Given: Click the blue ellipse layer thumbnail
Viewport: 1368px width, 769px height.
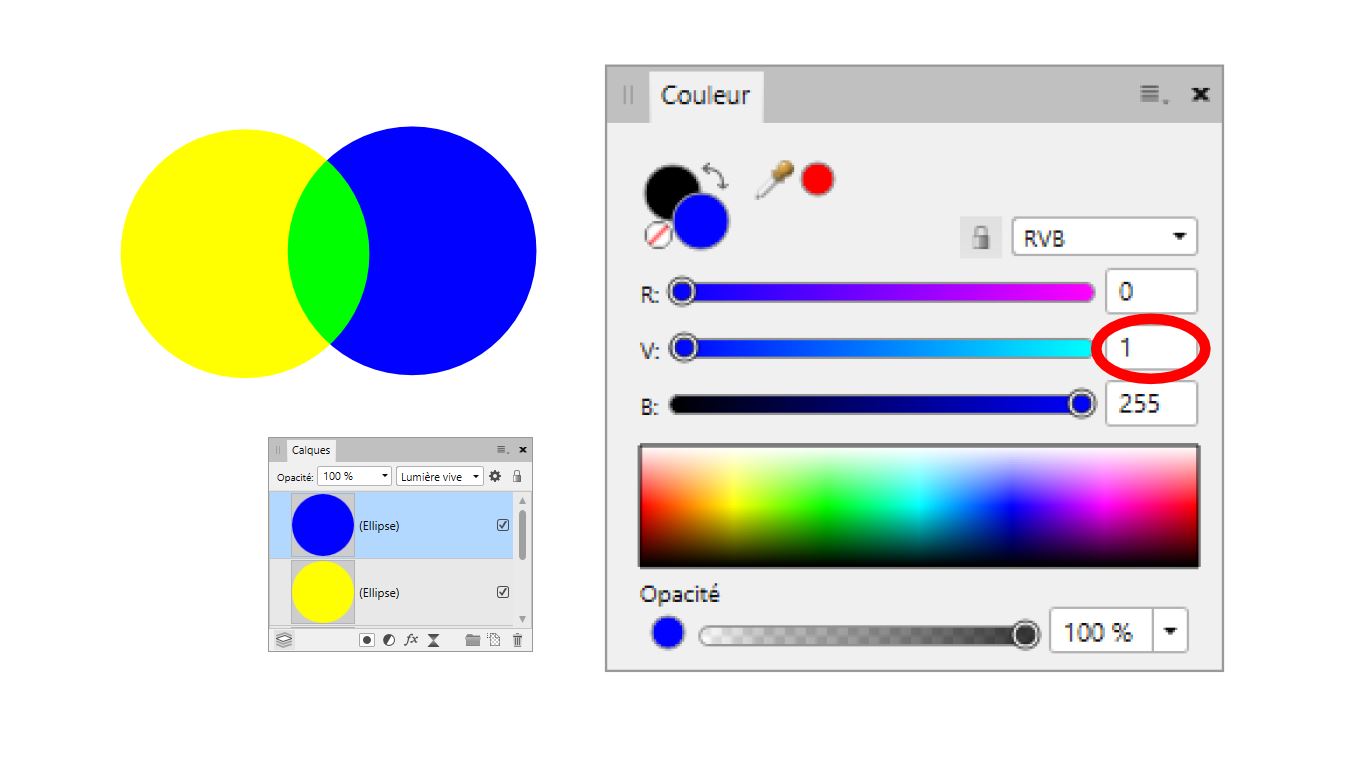Looking at the screenshot, I should pyautogui.click(x=323, y=525).
